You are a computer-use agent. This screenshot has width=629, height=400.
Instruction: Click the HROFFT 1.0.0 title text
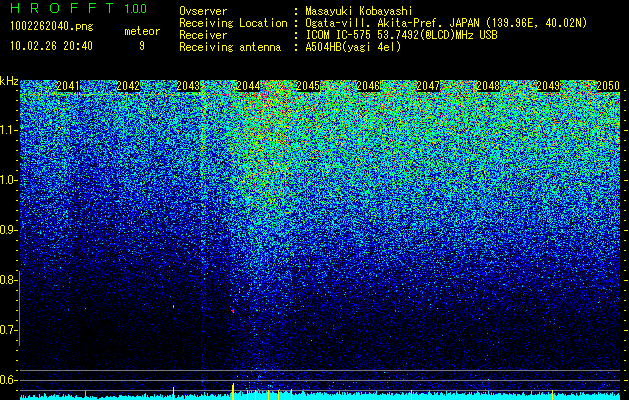[79, 8]
